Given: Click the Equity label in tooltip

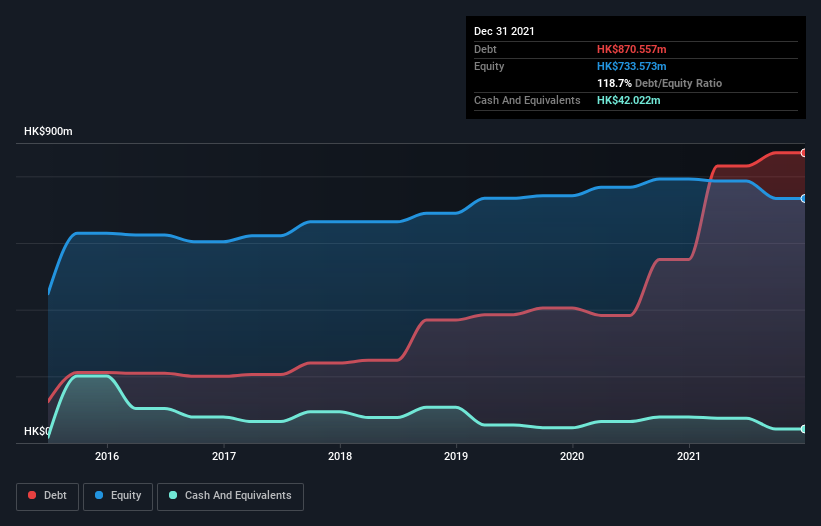Looking at the screenshot, I should 489,66.
